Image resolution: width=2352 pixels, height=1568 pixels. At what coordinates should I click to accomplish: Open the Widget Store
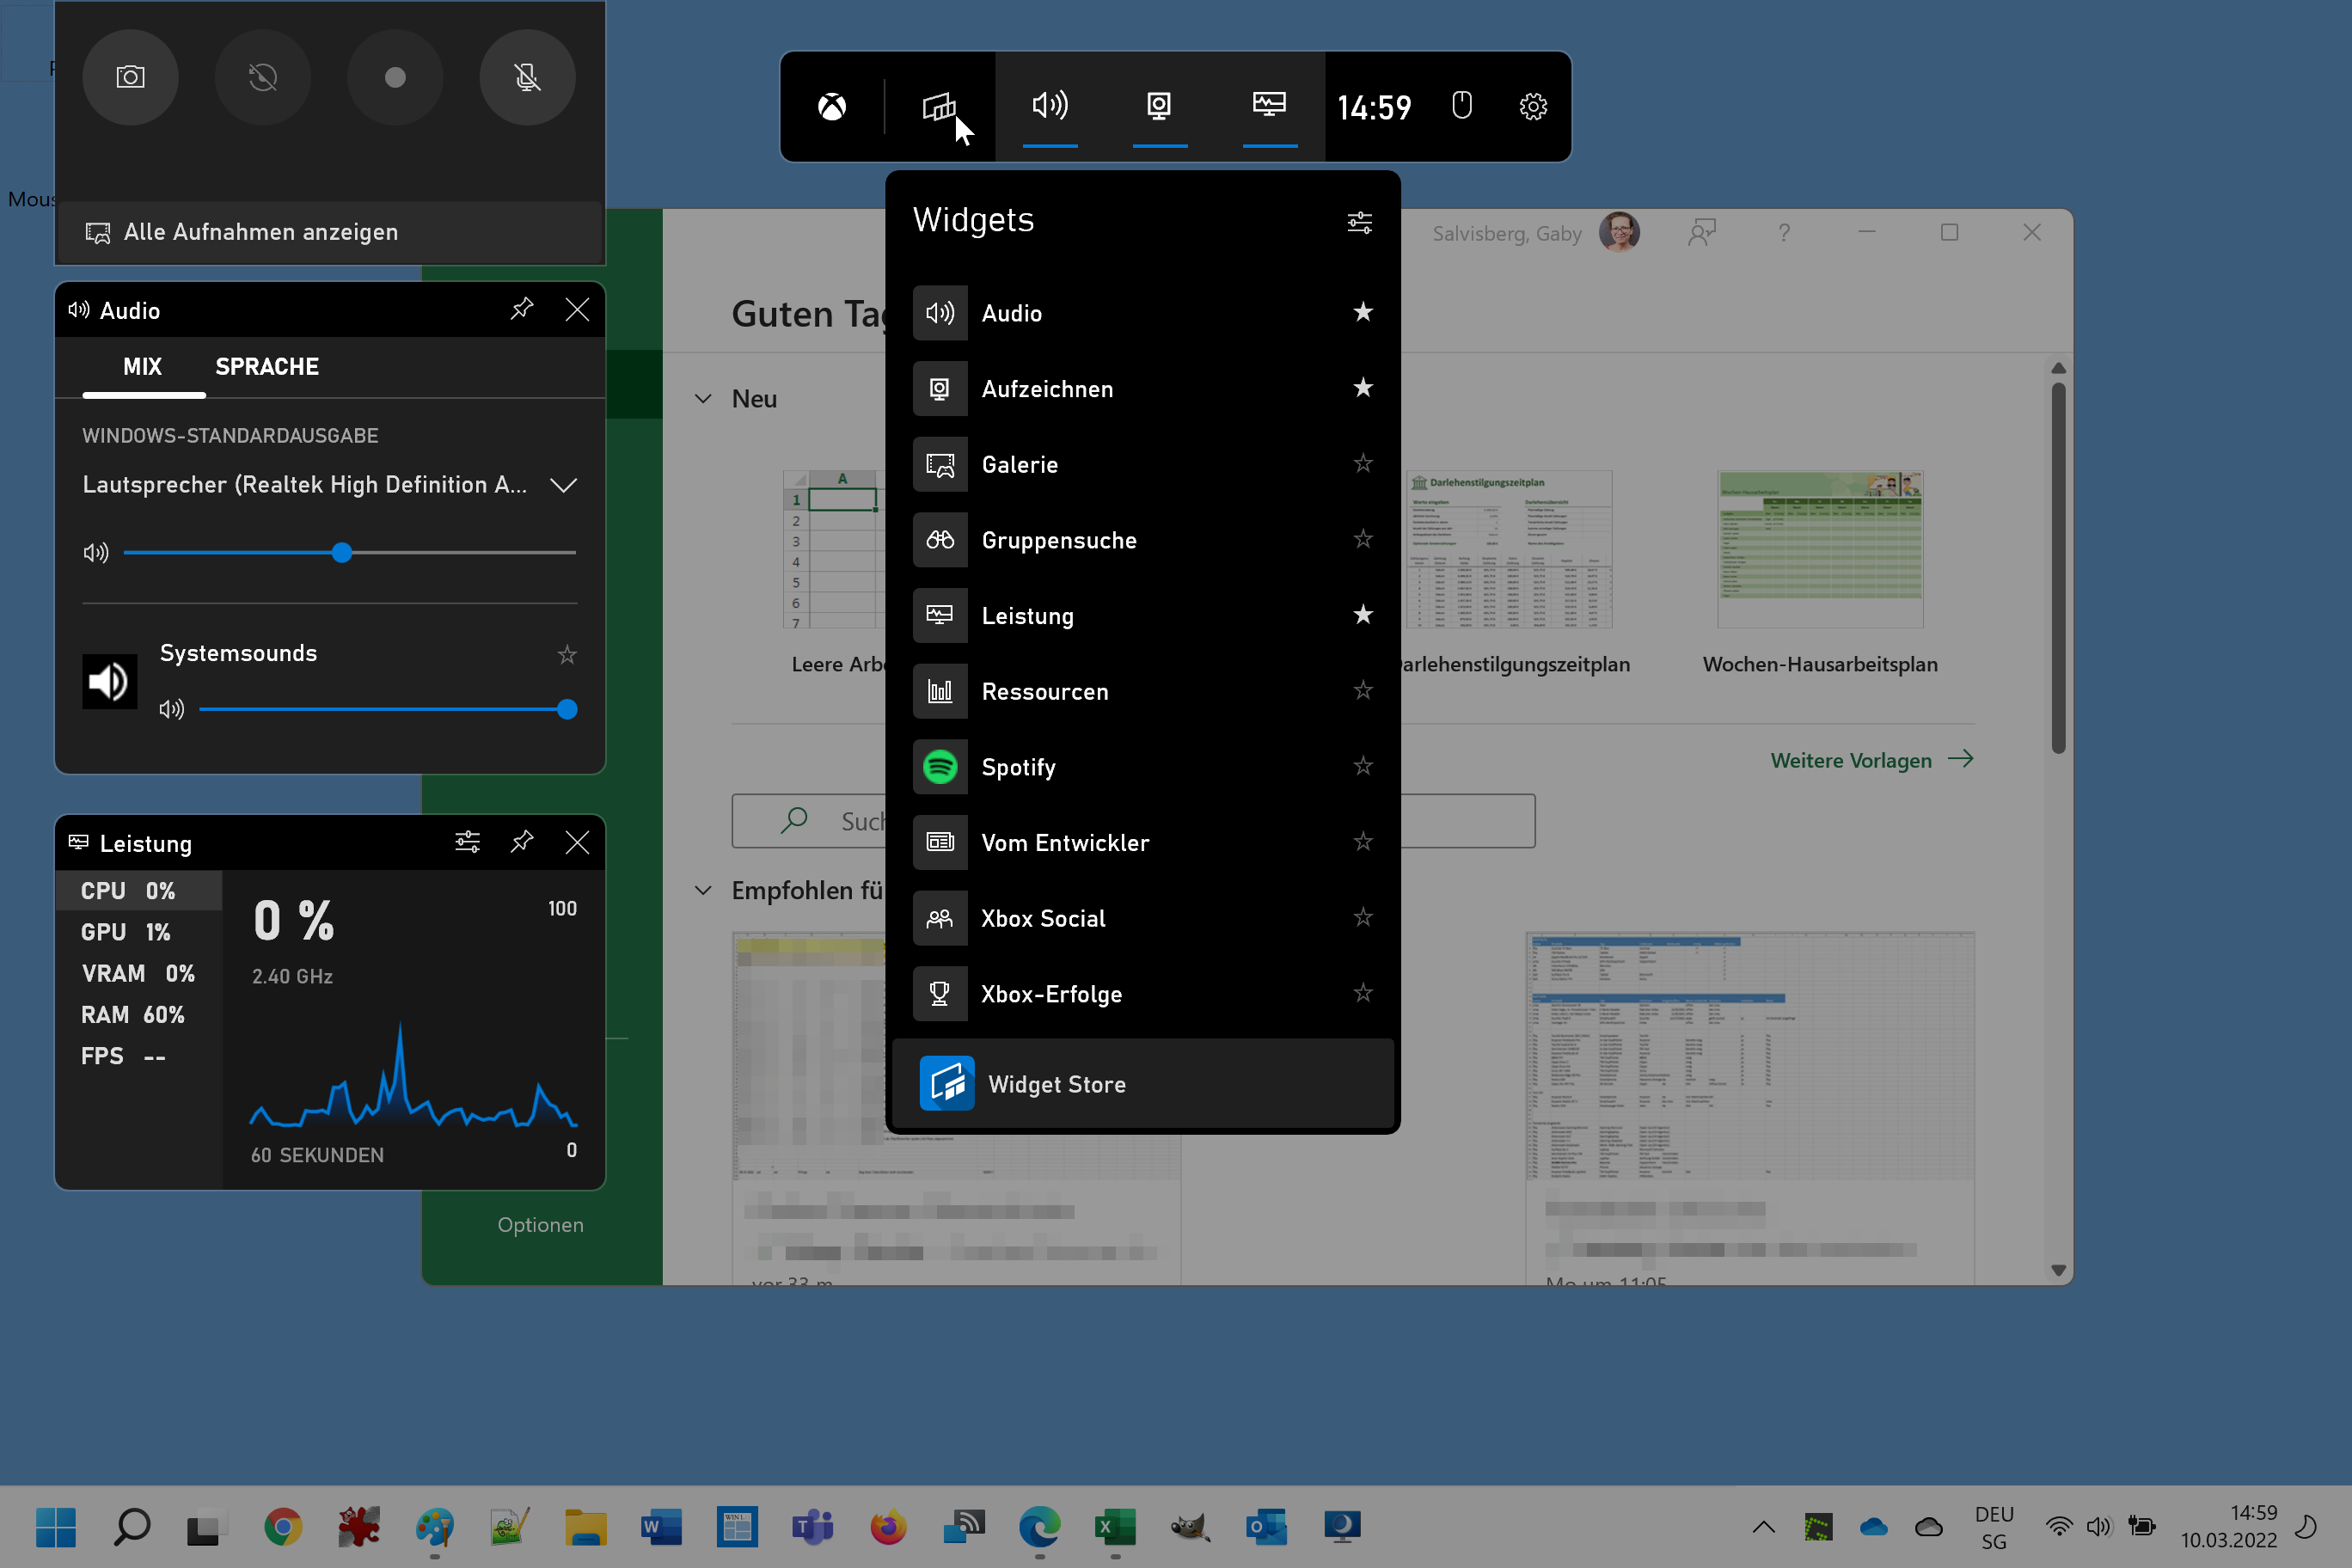coord(1056,1083)
